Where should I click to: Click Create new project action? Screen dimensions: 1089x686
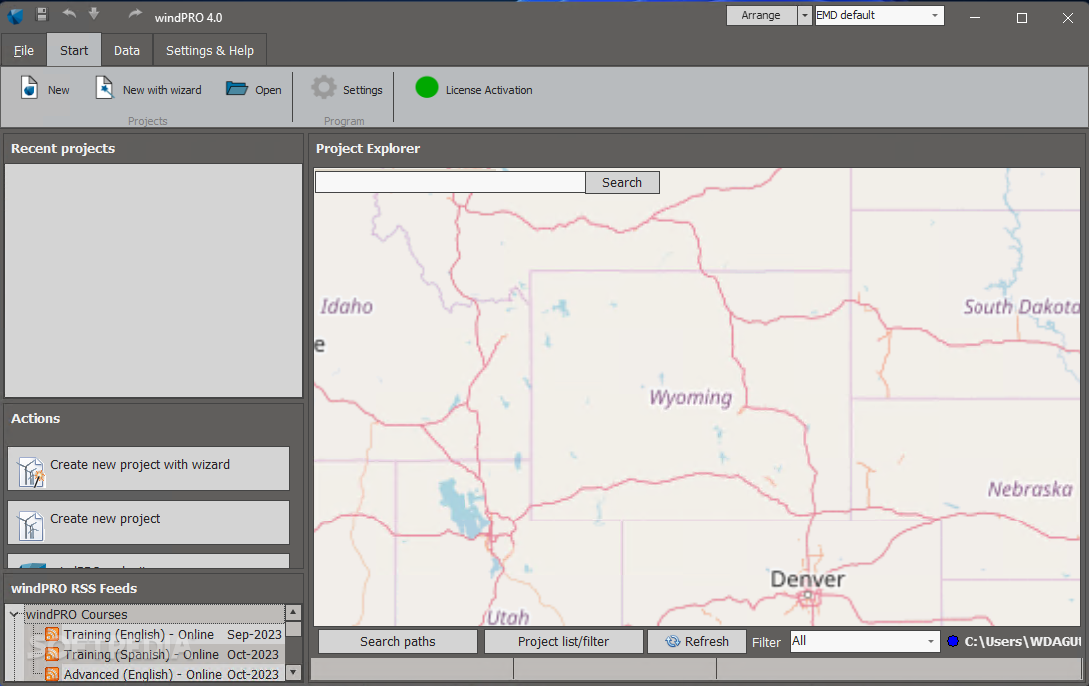click(149, 523)
